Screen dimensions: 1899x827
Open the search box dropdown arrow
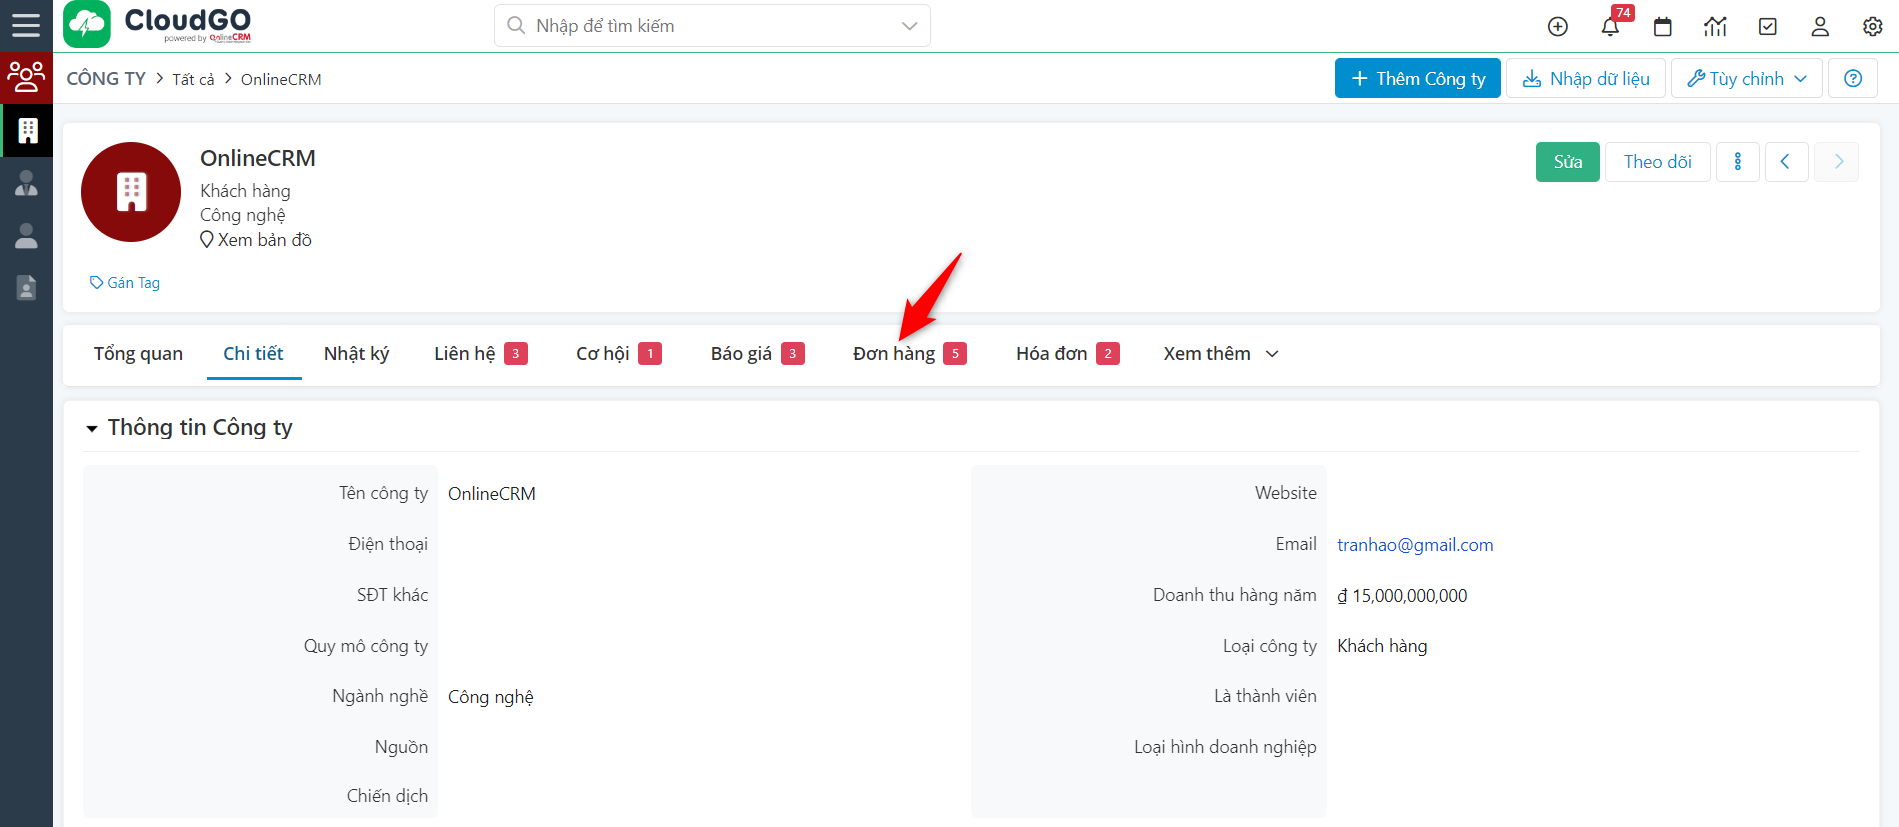click(909, 26)
